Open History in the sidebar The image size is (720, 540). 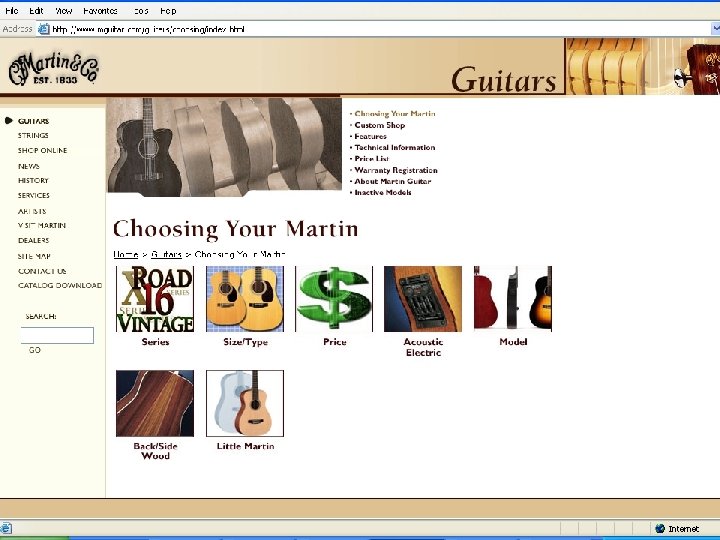pyautogui.click(x=33, y=180)
